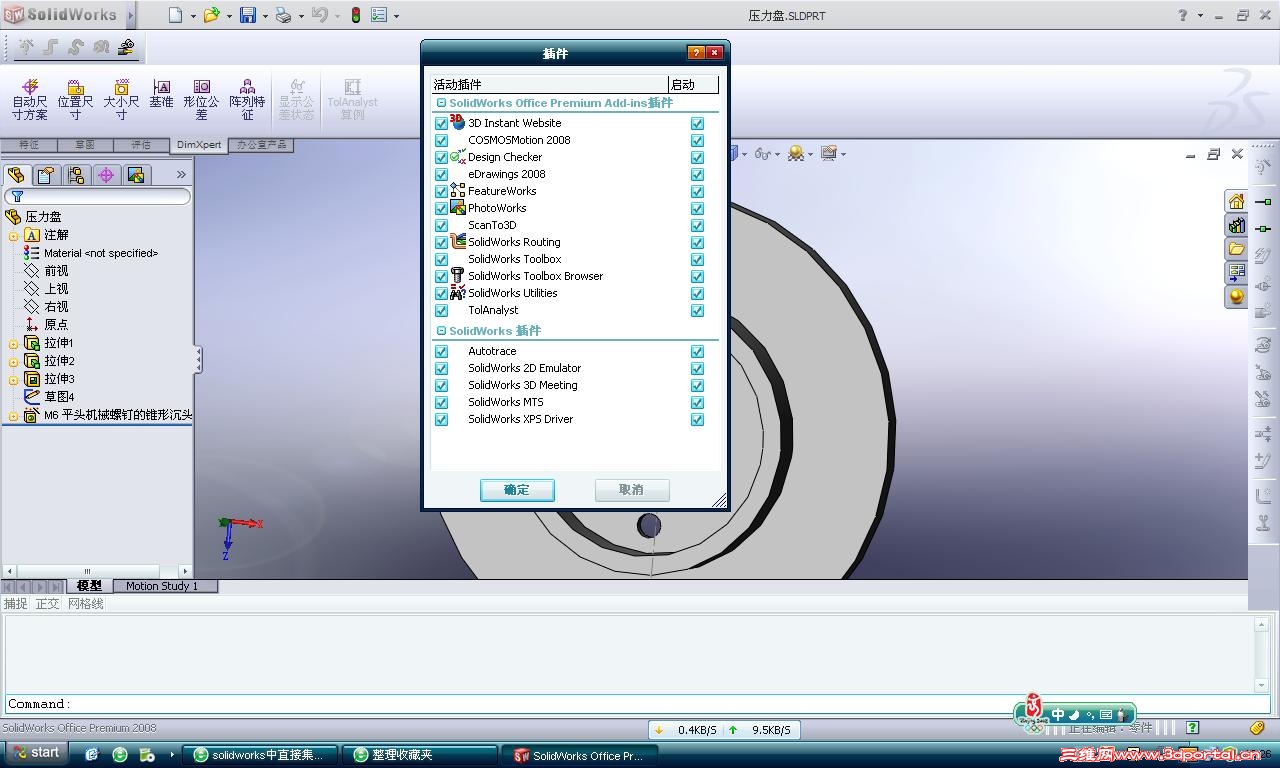Viewport: 1280px width, 768px height.
Task: Uncheck the FeatureWorks add-in
Action: (441, 191)
